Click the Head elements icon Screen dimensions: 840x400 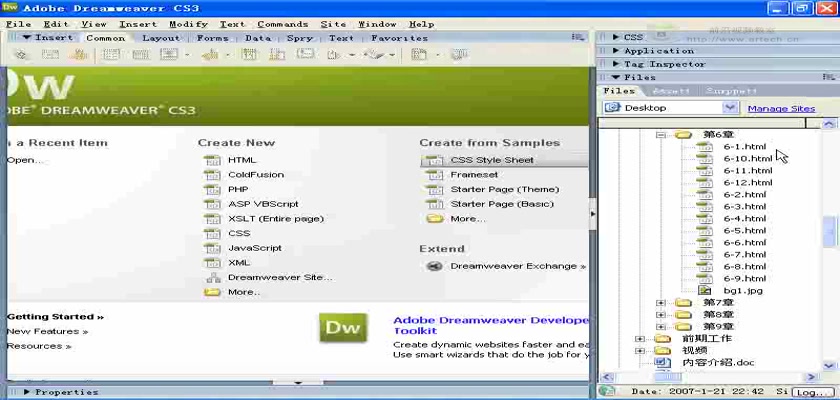[334, 54]
